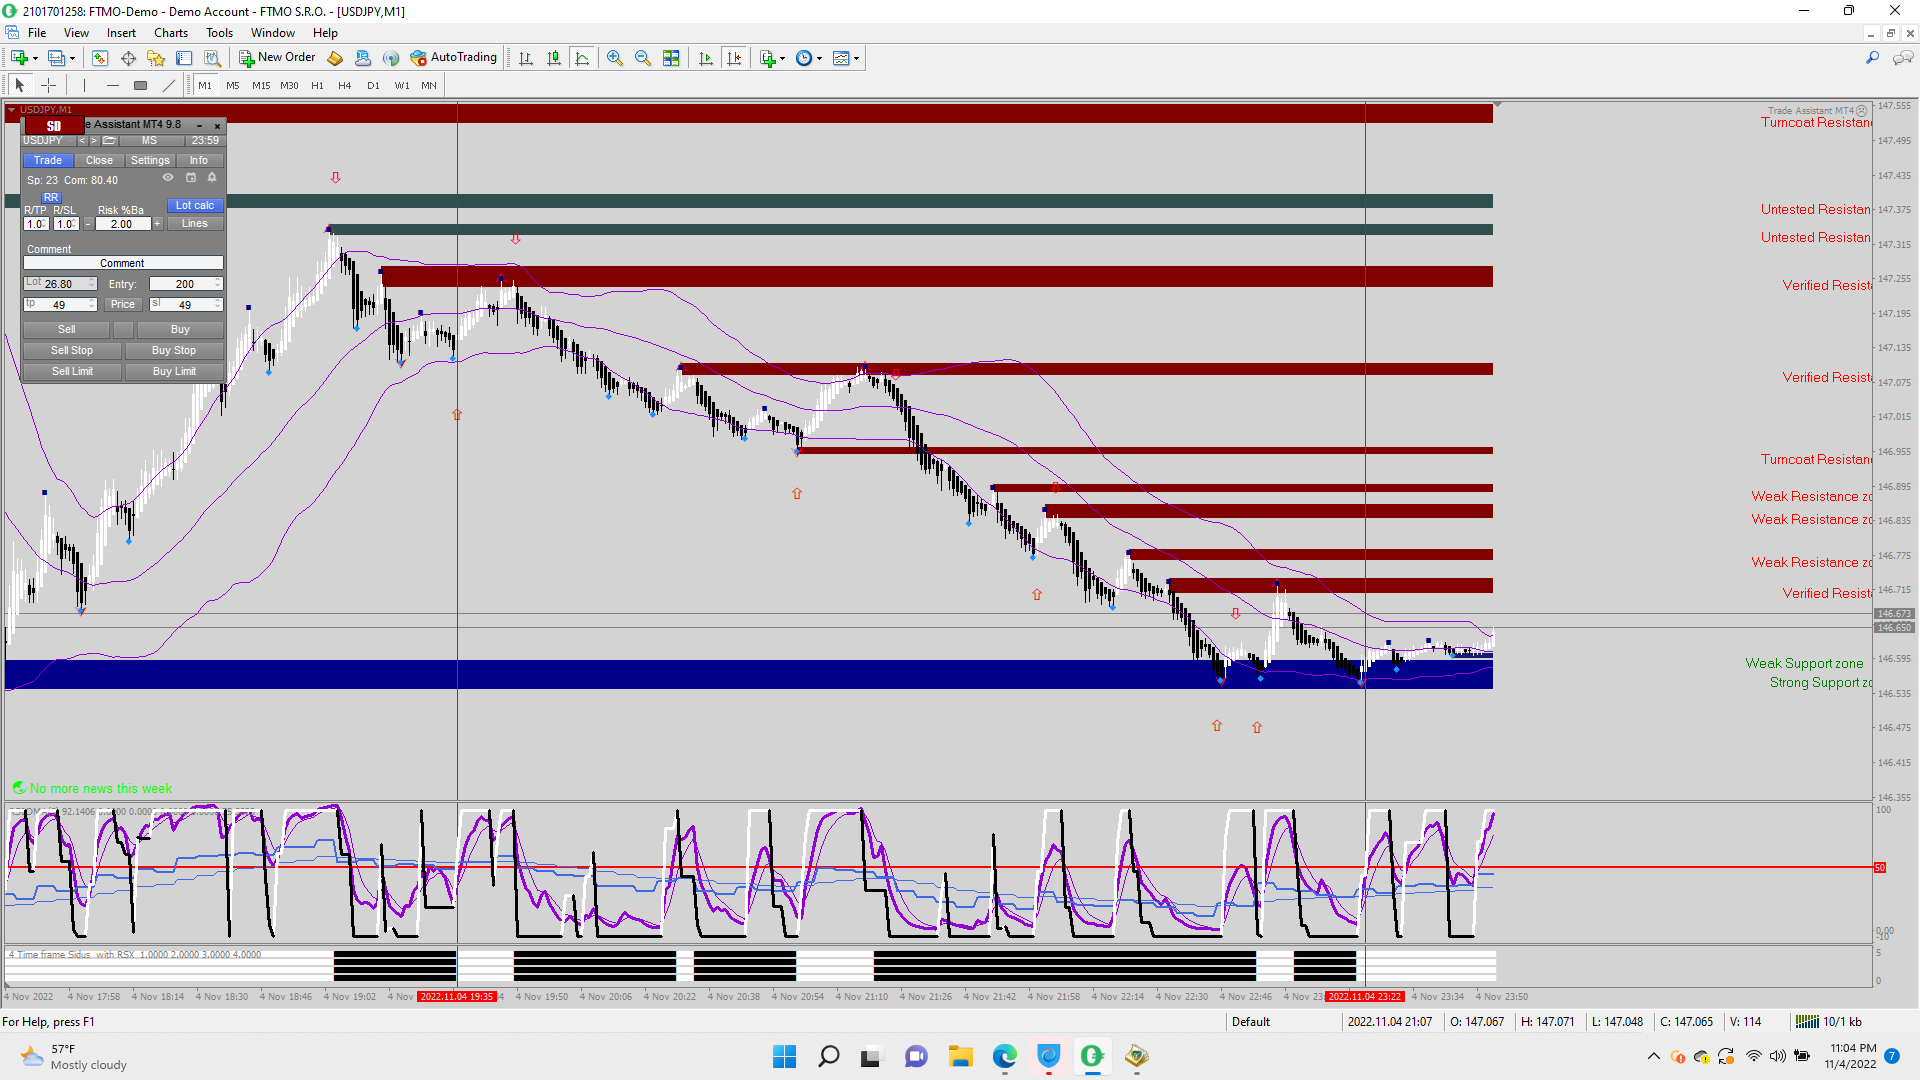Screen dimensions: 1920x1080
Task: Open the Charts menu
Action: click(170, 33)
